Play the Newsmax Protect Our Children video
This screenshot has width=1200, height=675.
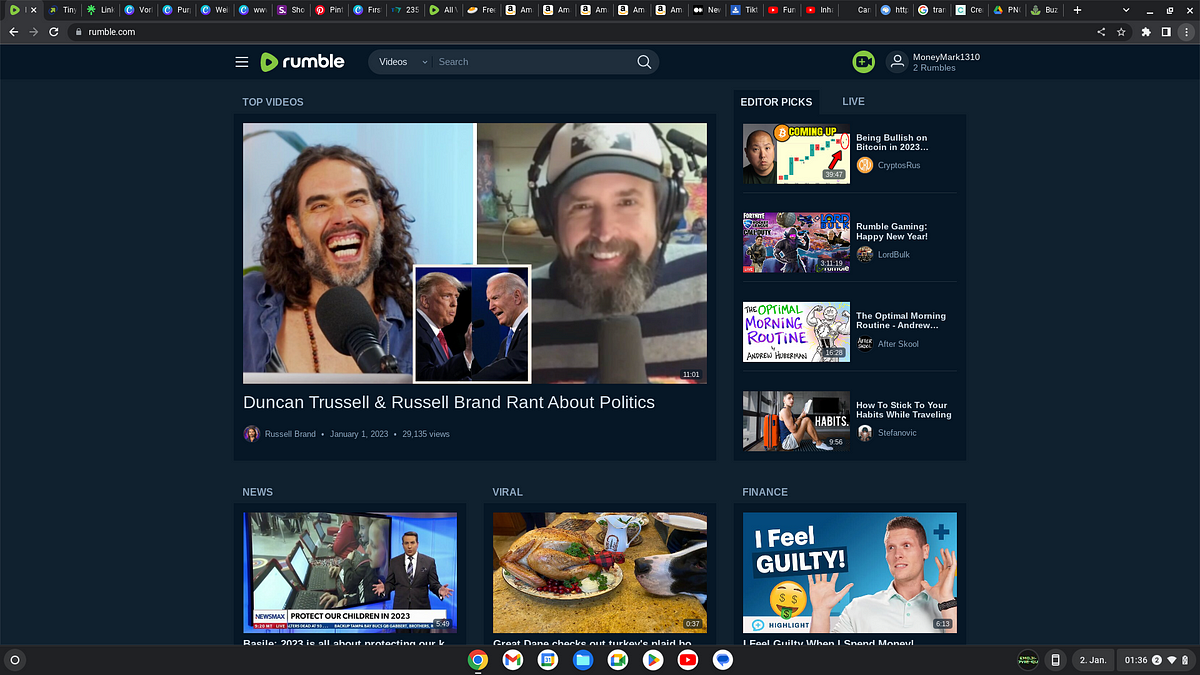coord(350,572)
